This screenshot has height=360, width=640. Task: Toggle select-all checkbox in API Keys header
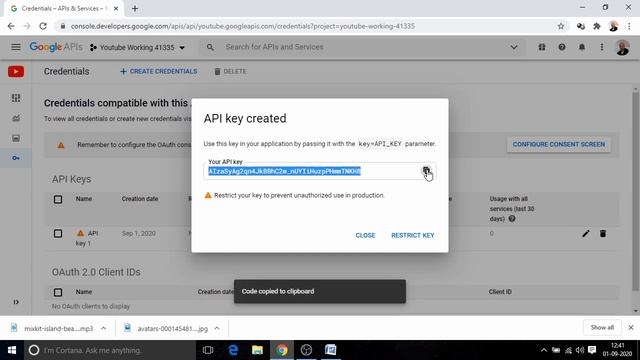click(58, 199)
